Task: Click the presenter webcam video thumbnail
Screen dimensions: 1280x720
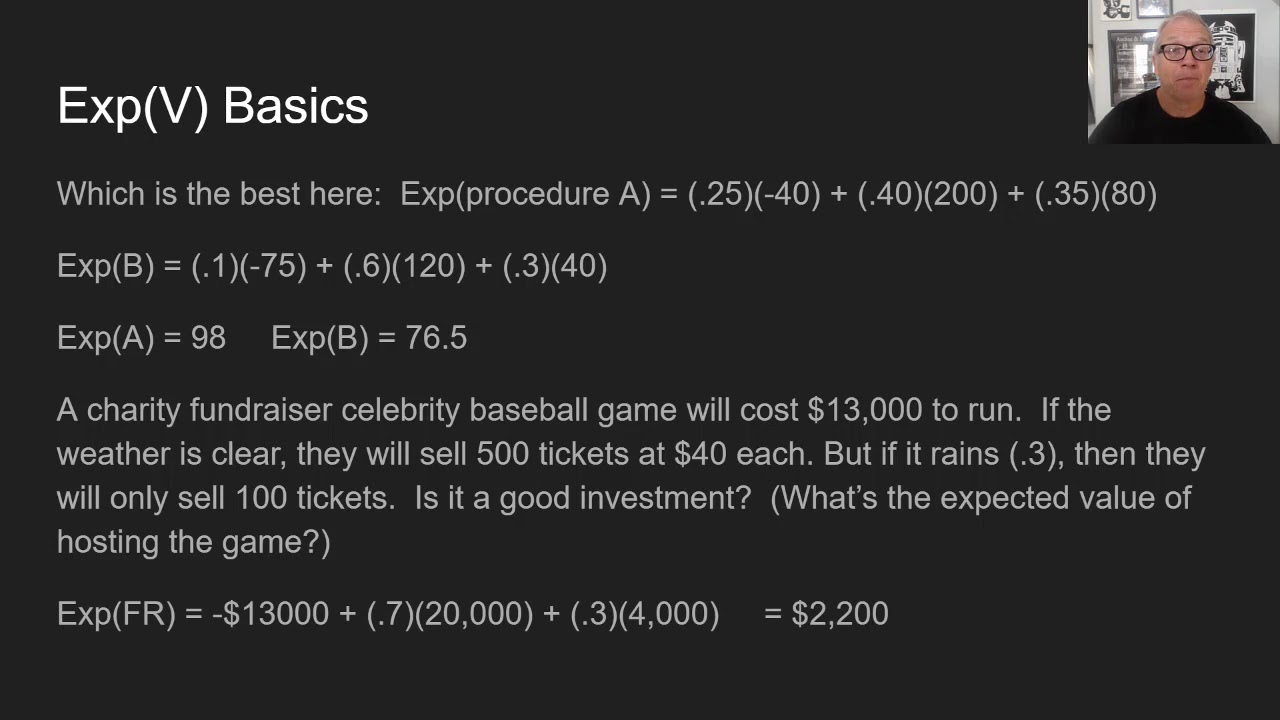Action: point(1184,72)
